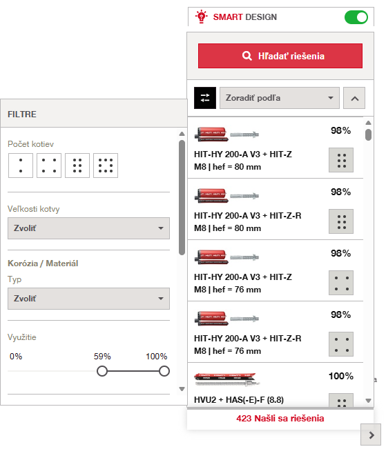Open the filter settings black icon button
This screenshot has width=386, height=449.
coord(205,98)
